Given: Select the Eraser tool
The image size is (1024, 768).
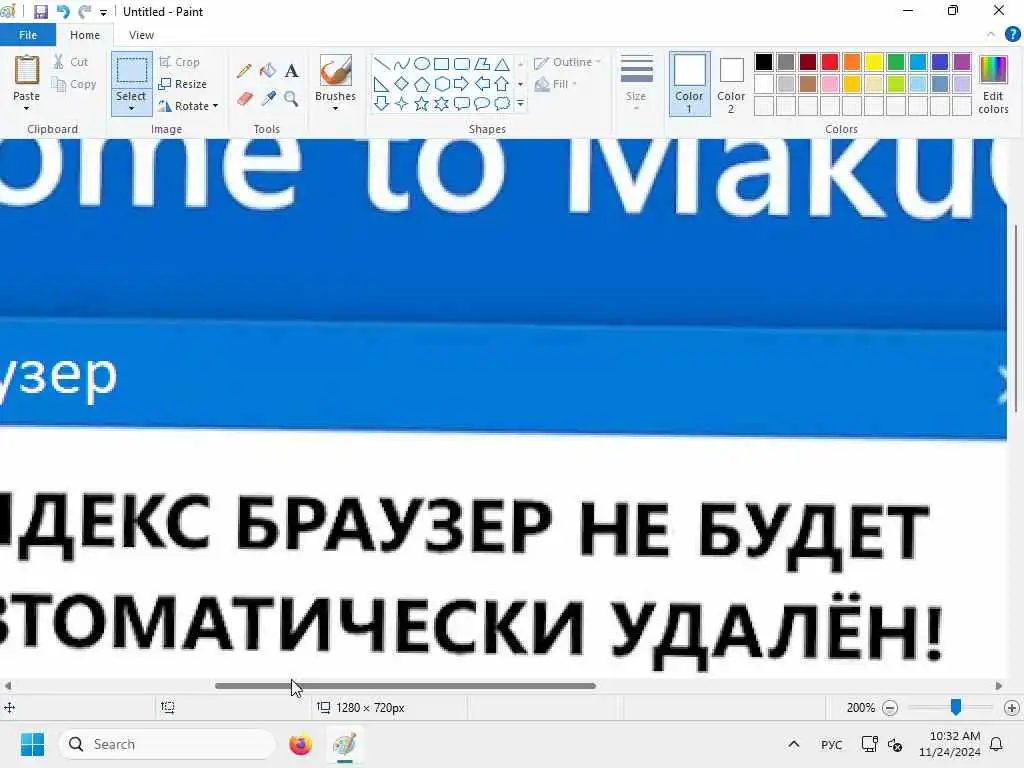Looking at the screenshot, I should [x=244, y=99].
